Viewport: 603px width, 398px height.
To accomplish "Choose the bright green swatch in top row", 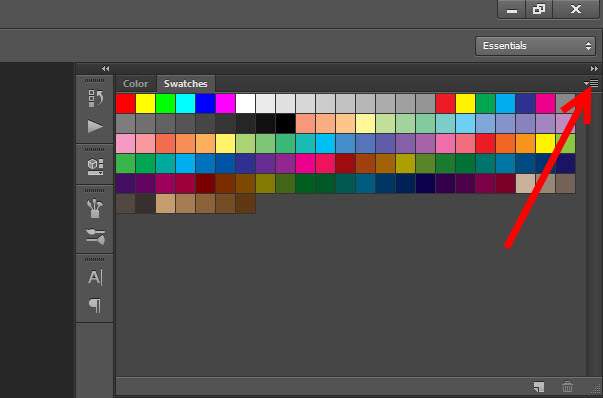I will pyautogui.click(x=165, y=103).
